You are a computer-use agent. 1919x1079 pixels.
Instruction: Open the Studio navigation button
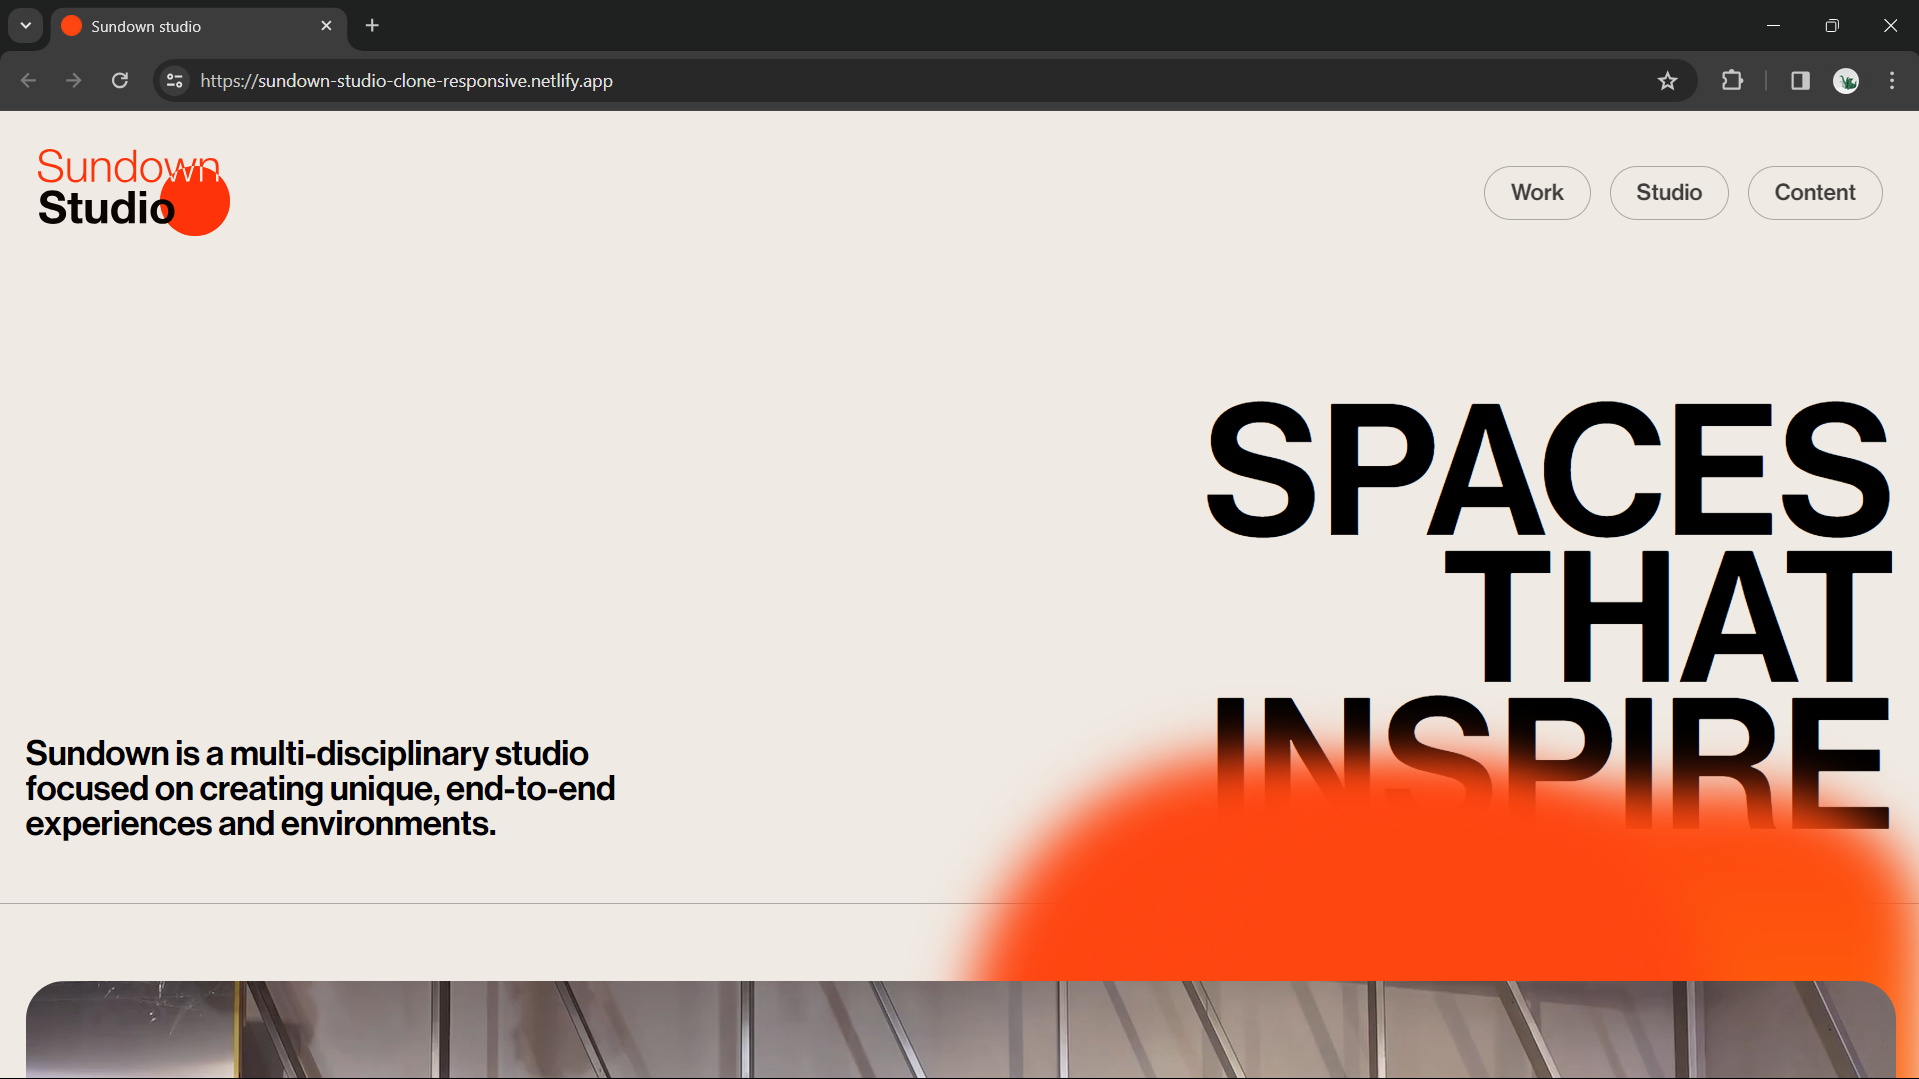[x=1669, y=193]
